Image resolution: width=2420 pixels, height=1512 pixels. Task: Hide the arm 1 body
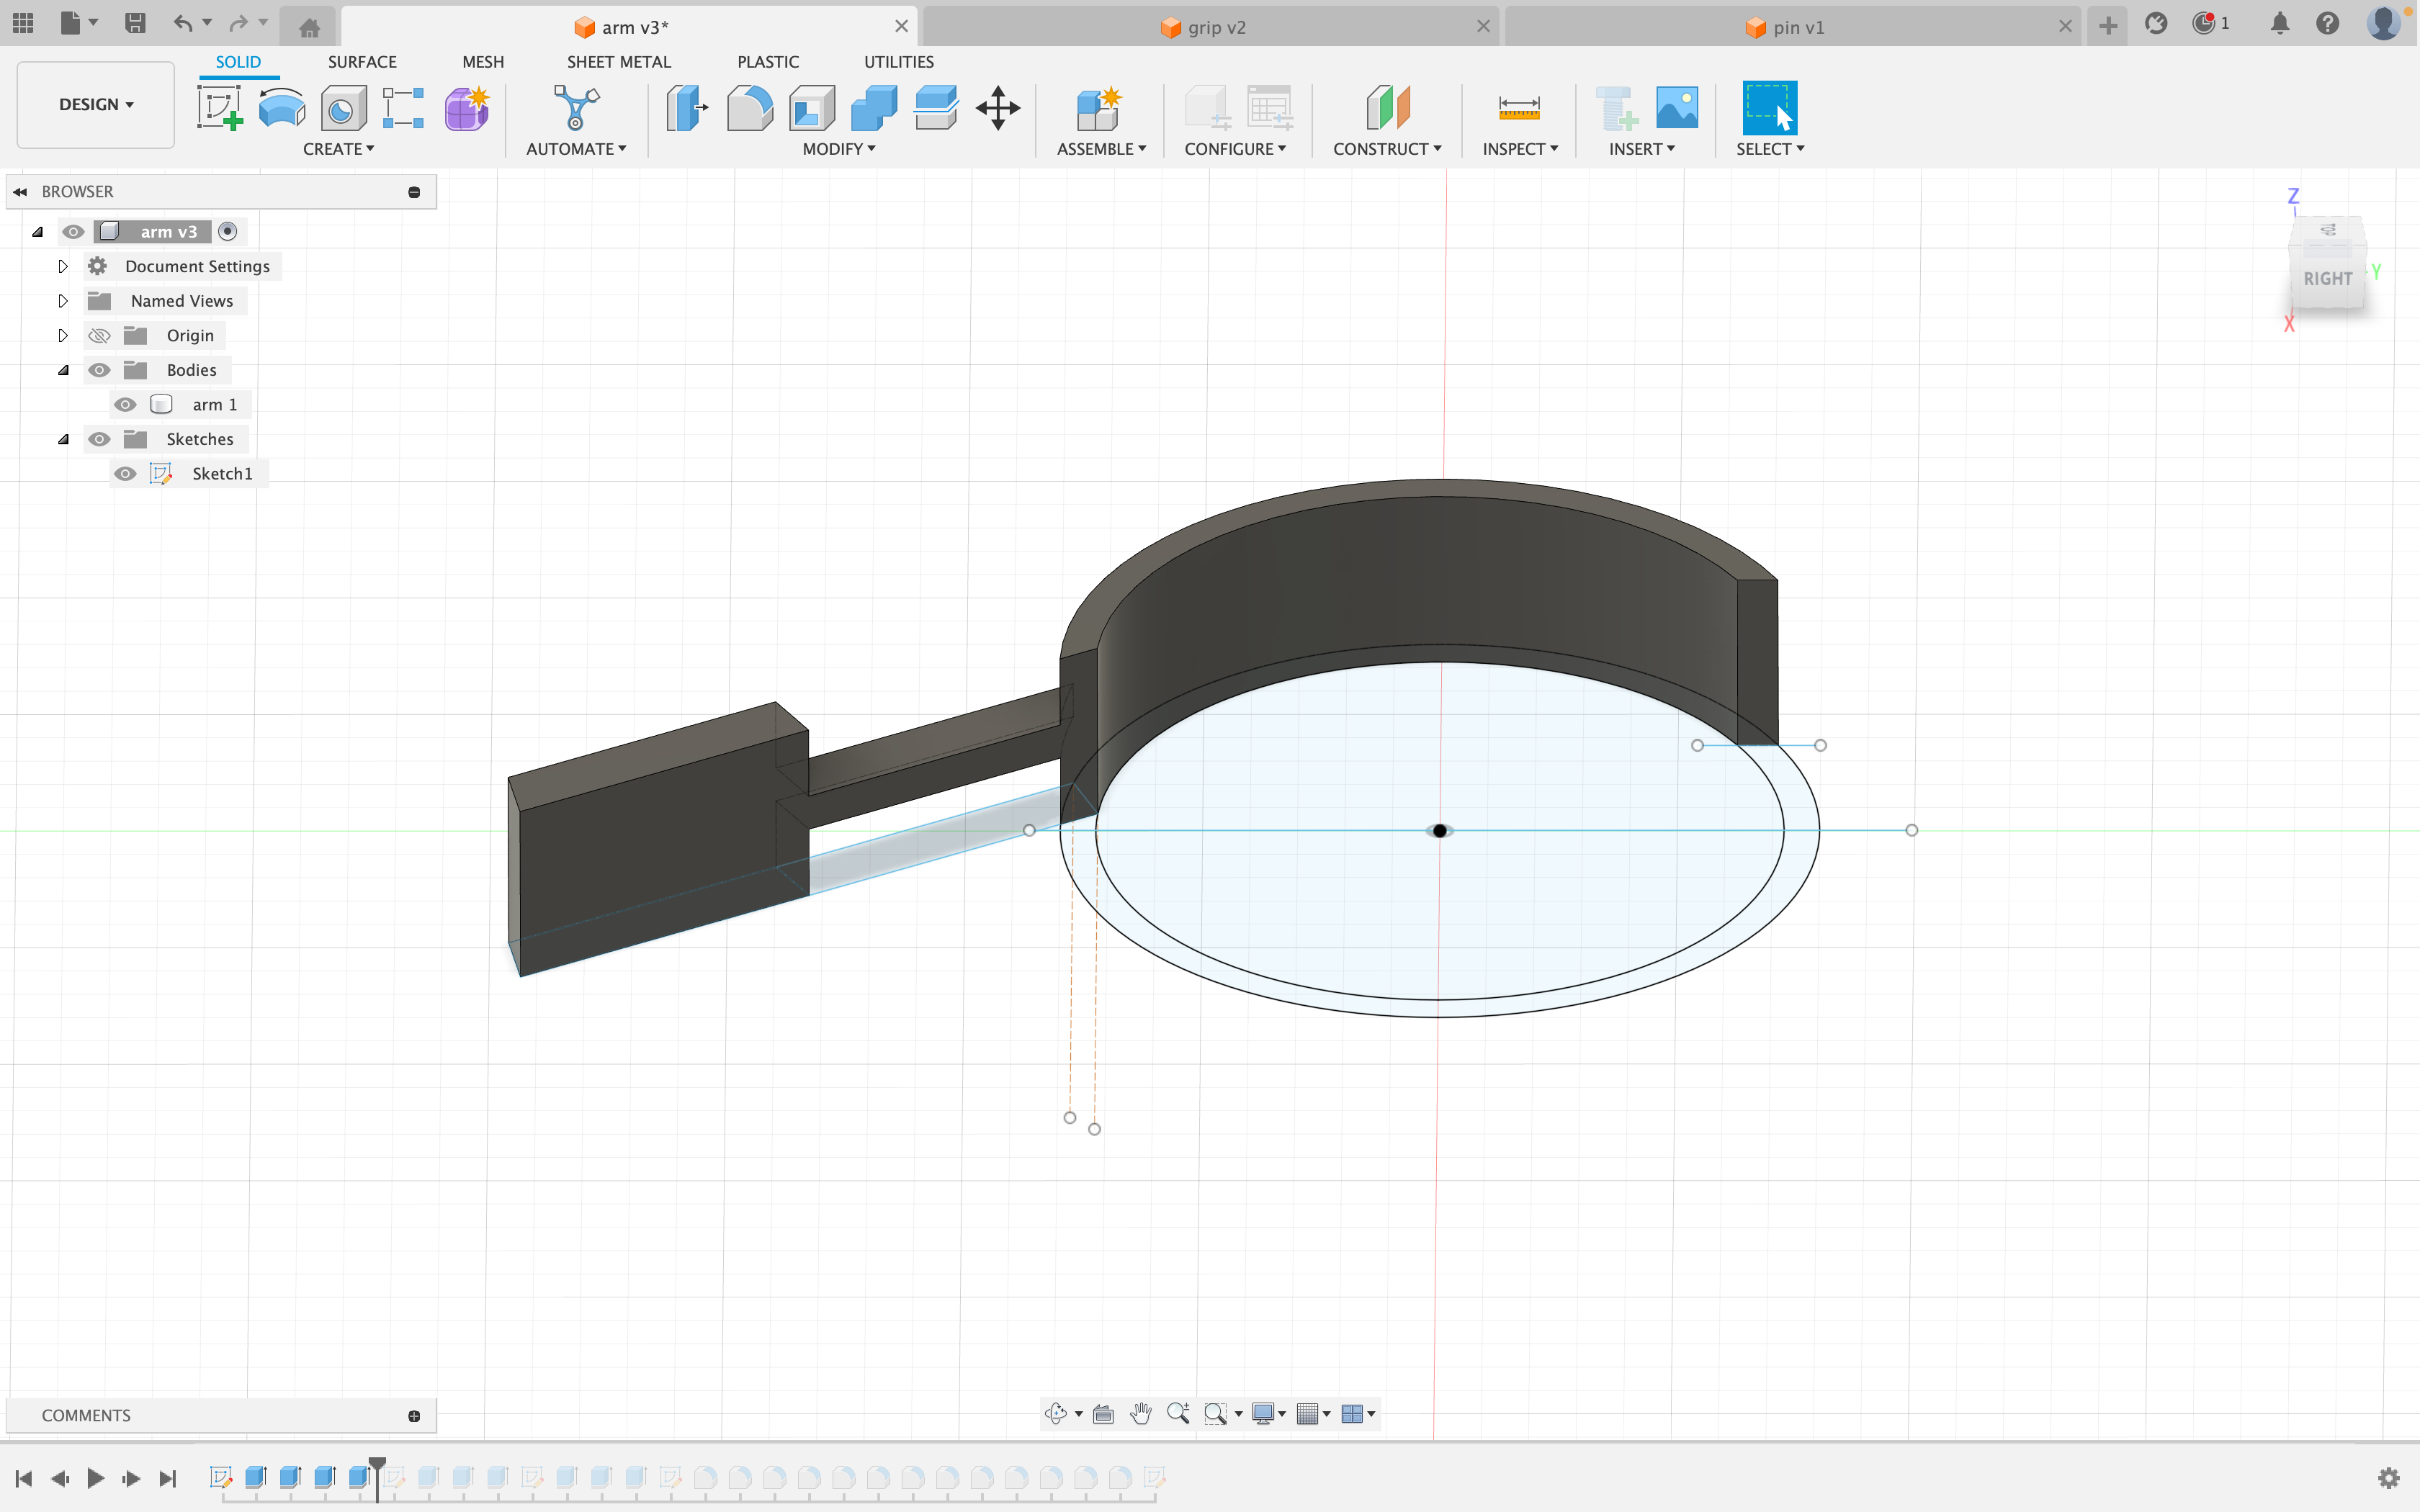(x=125, y=404)
